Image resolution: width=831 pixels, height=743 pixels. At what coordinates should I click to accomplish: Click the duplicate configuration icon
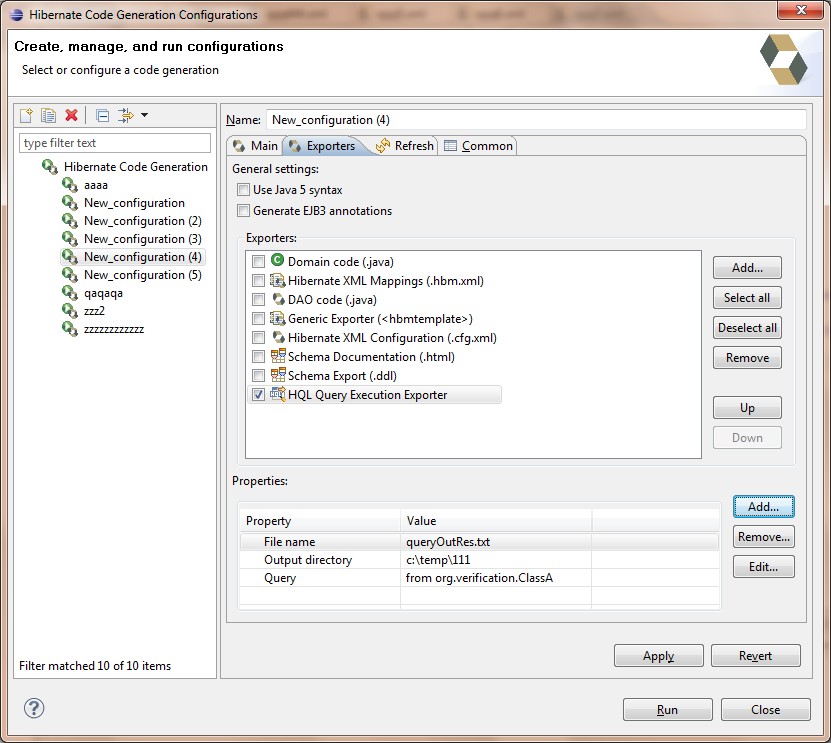(48, 115)
